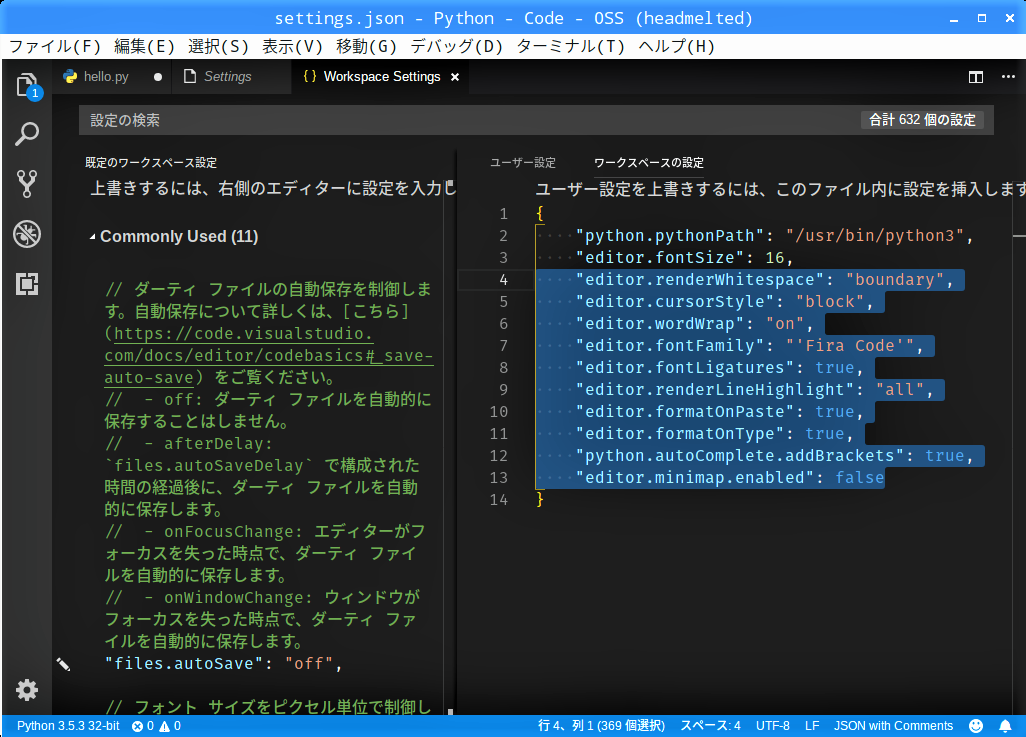Screen dimensions: 1026x737
Task: Click the pencil edit icon beside files.autoSave
Action: coord(63,664)
